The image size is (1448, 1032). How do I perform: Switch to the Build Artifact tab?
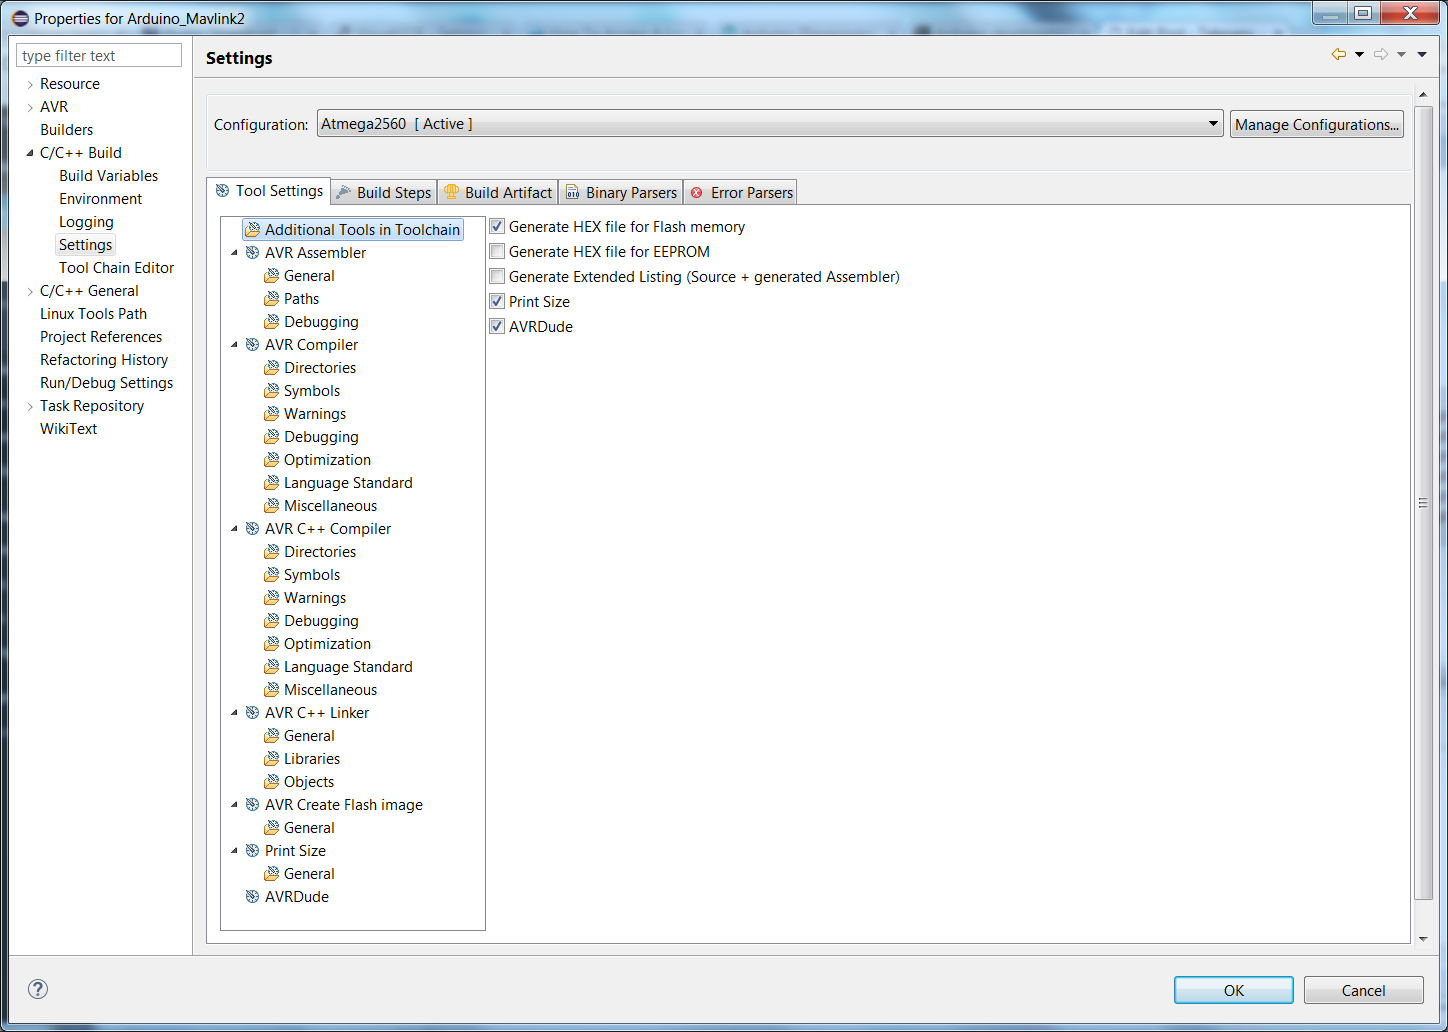(498, 193)
